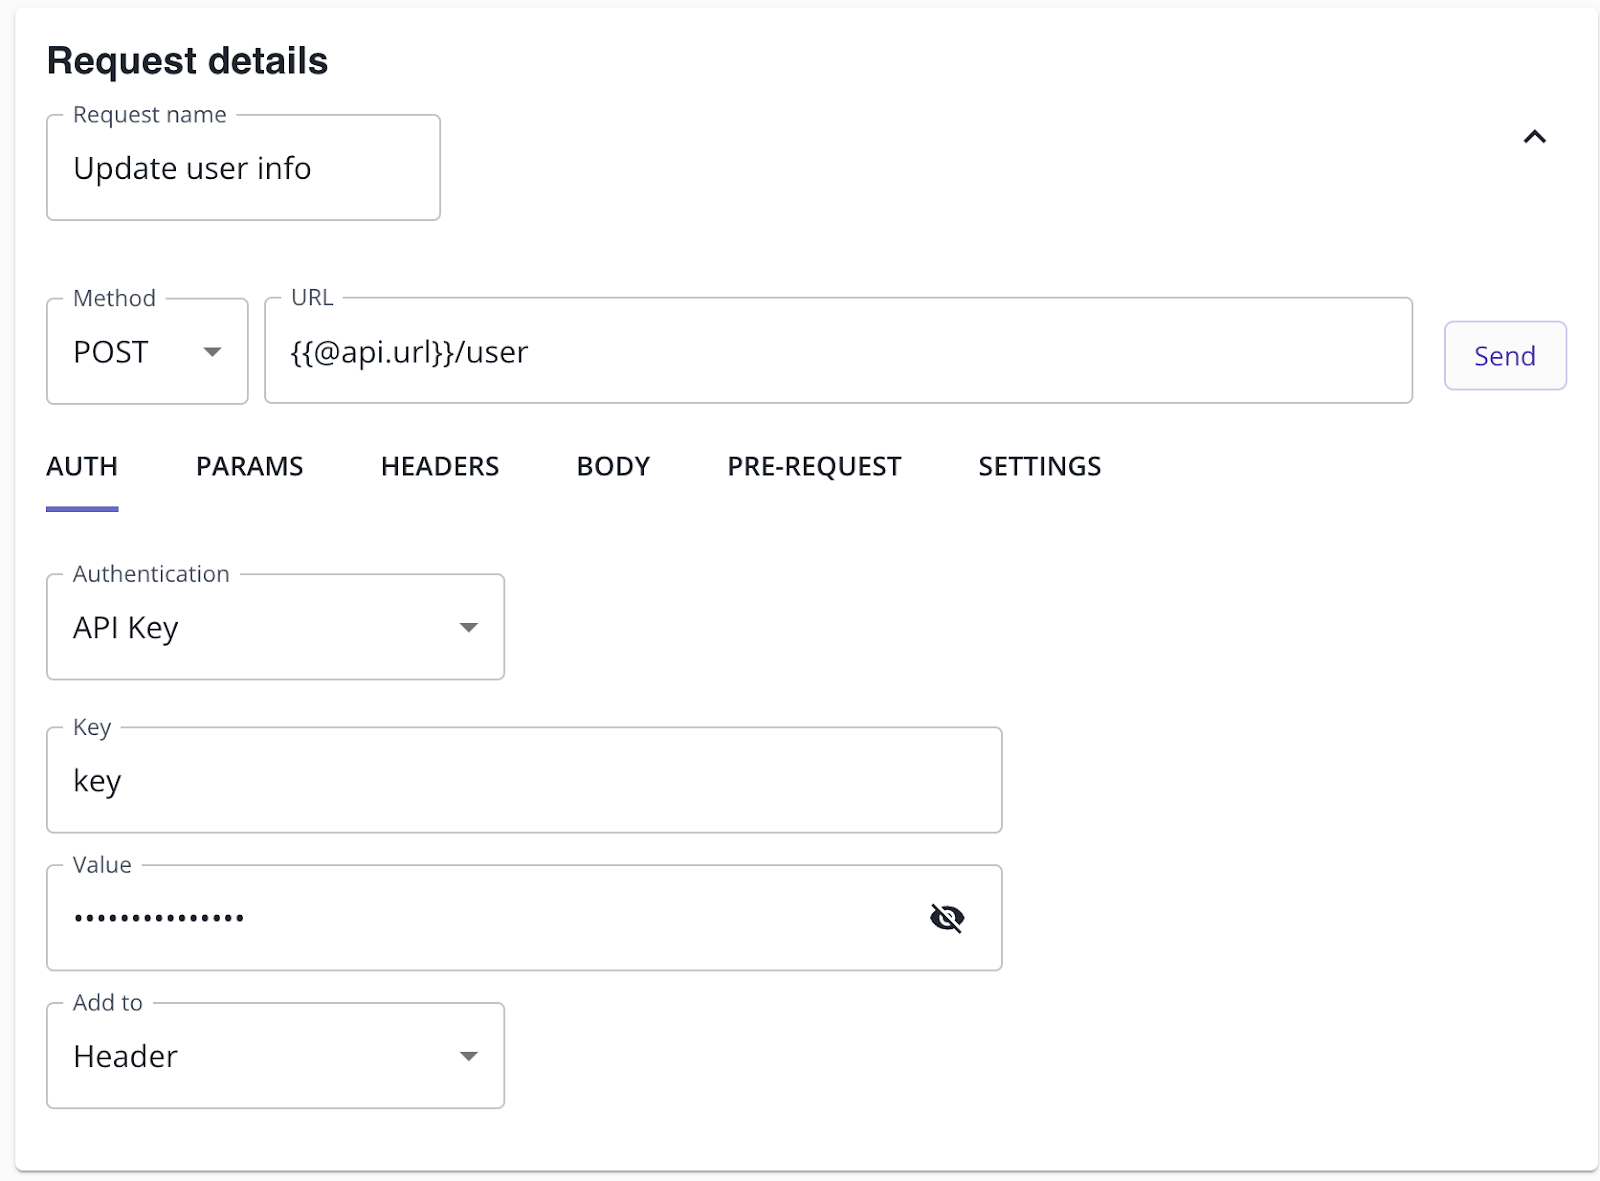Screen dimensions: 1600x1181
Task: Click into the Request name field
Action: pyautogui.click(x=243, y=169)
